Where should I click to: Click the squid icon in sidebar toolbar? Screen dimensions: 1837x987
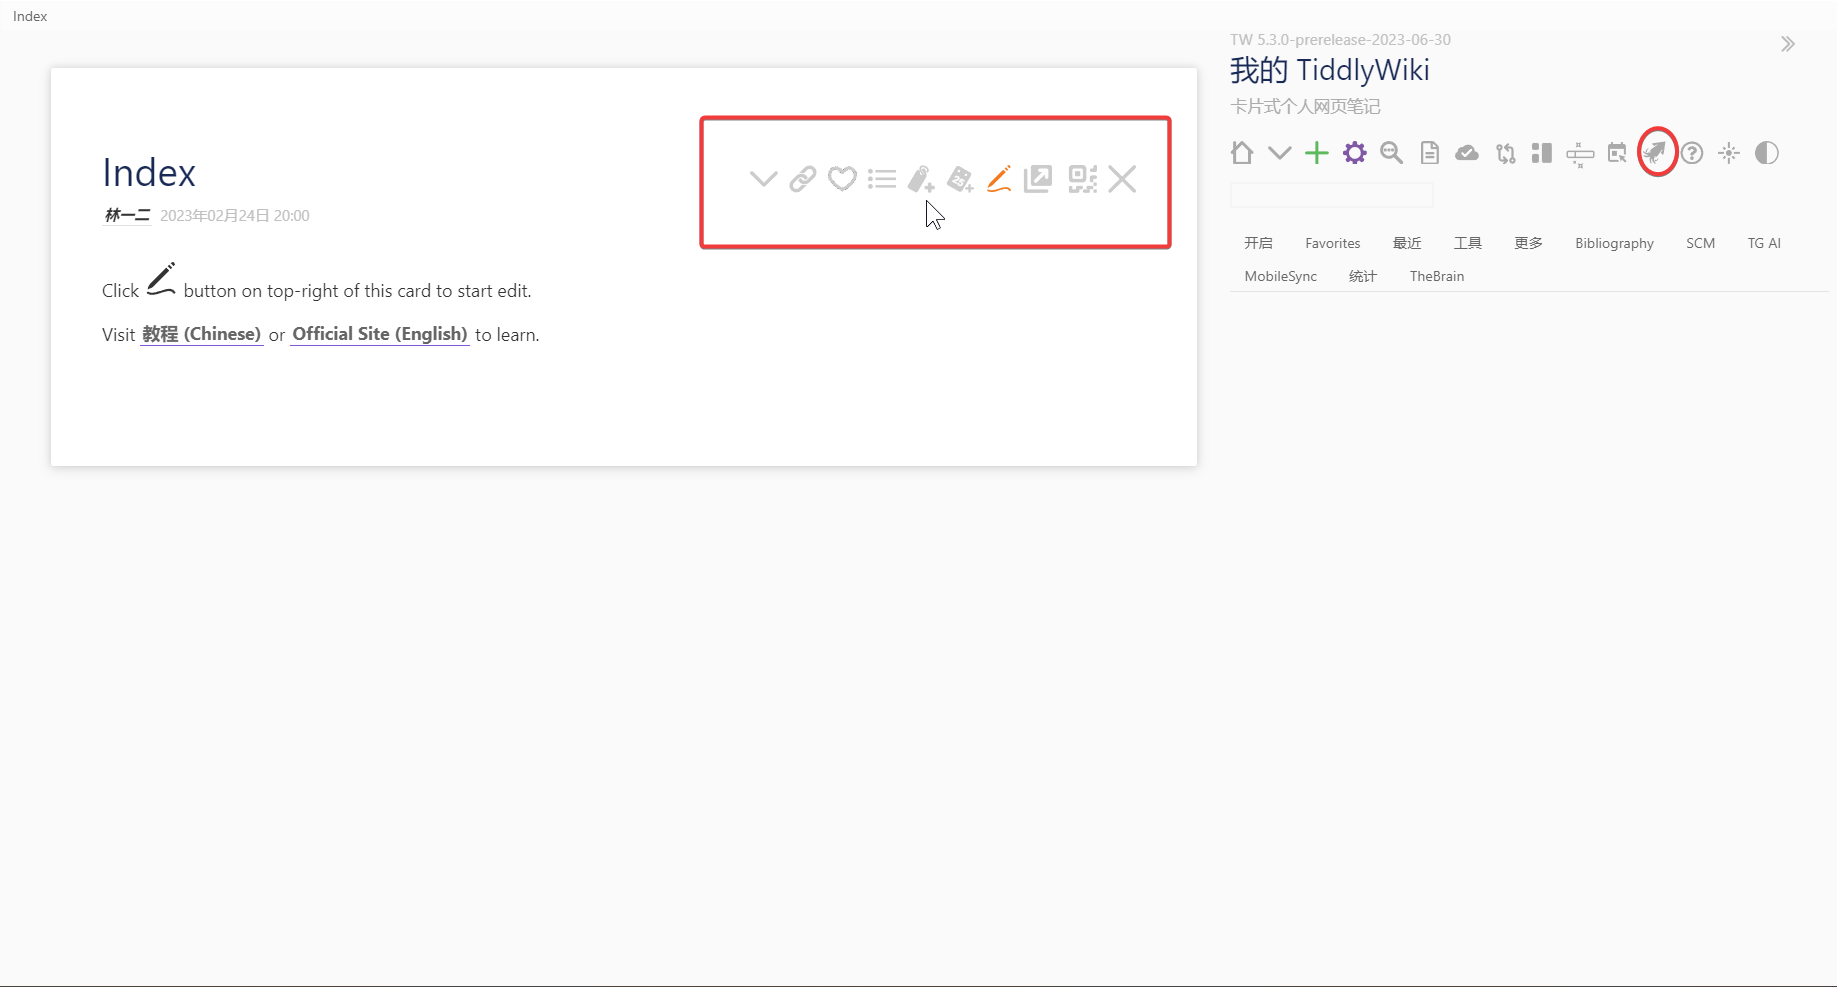(1656, 152)
